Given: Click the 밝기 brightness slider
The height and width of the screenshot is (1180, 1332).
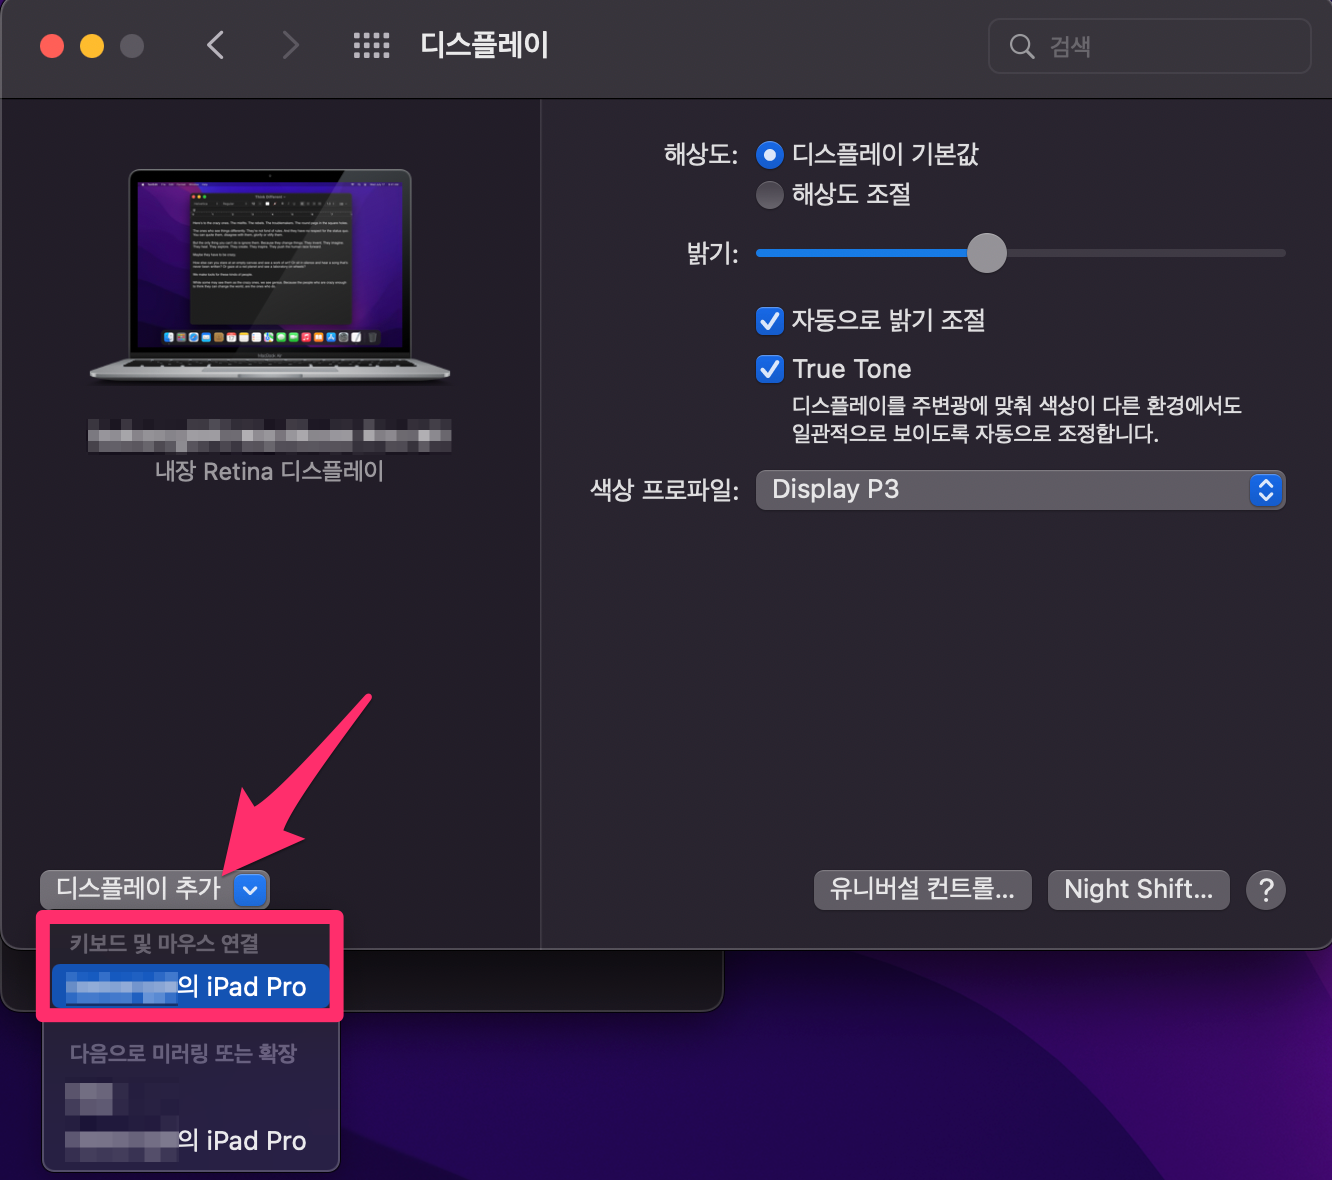Looking at the screenshot, I should (x=1020, y=253).
